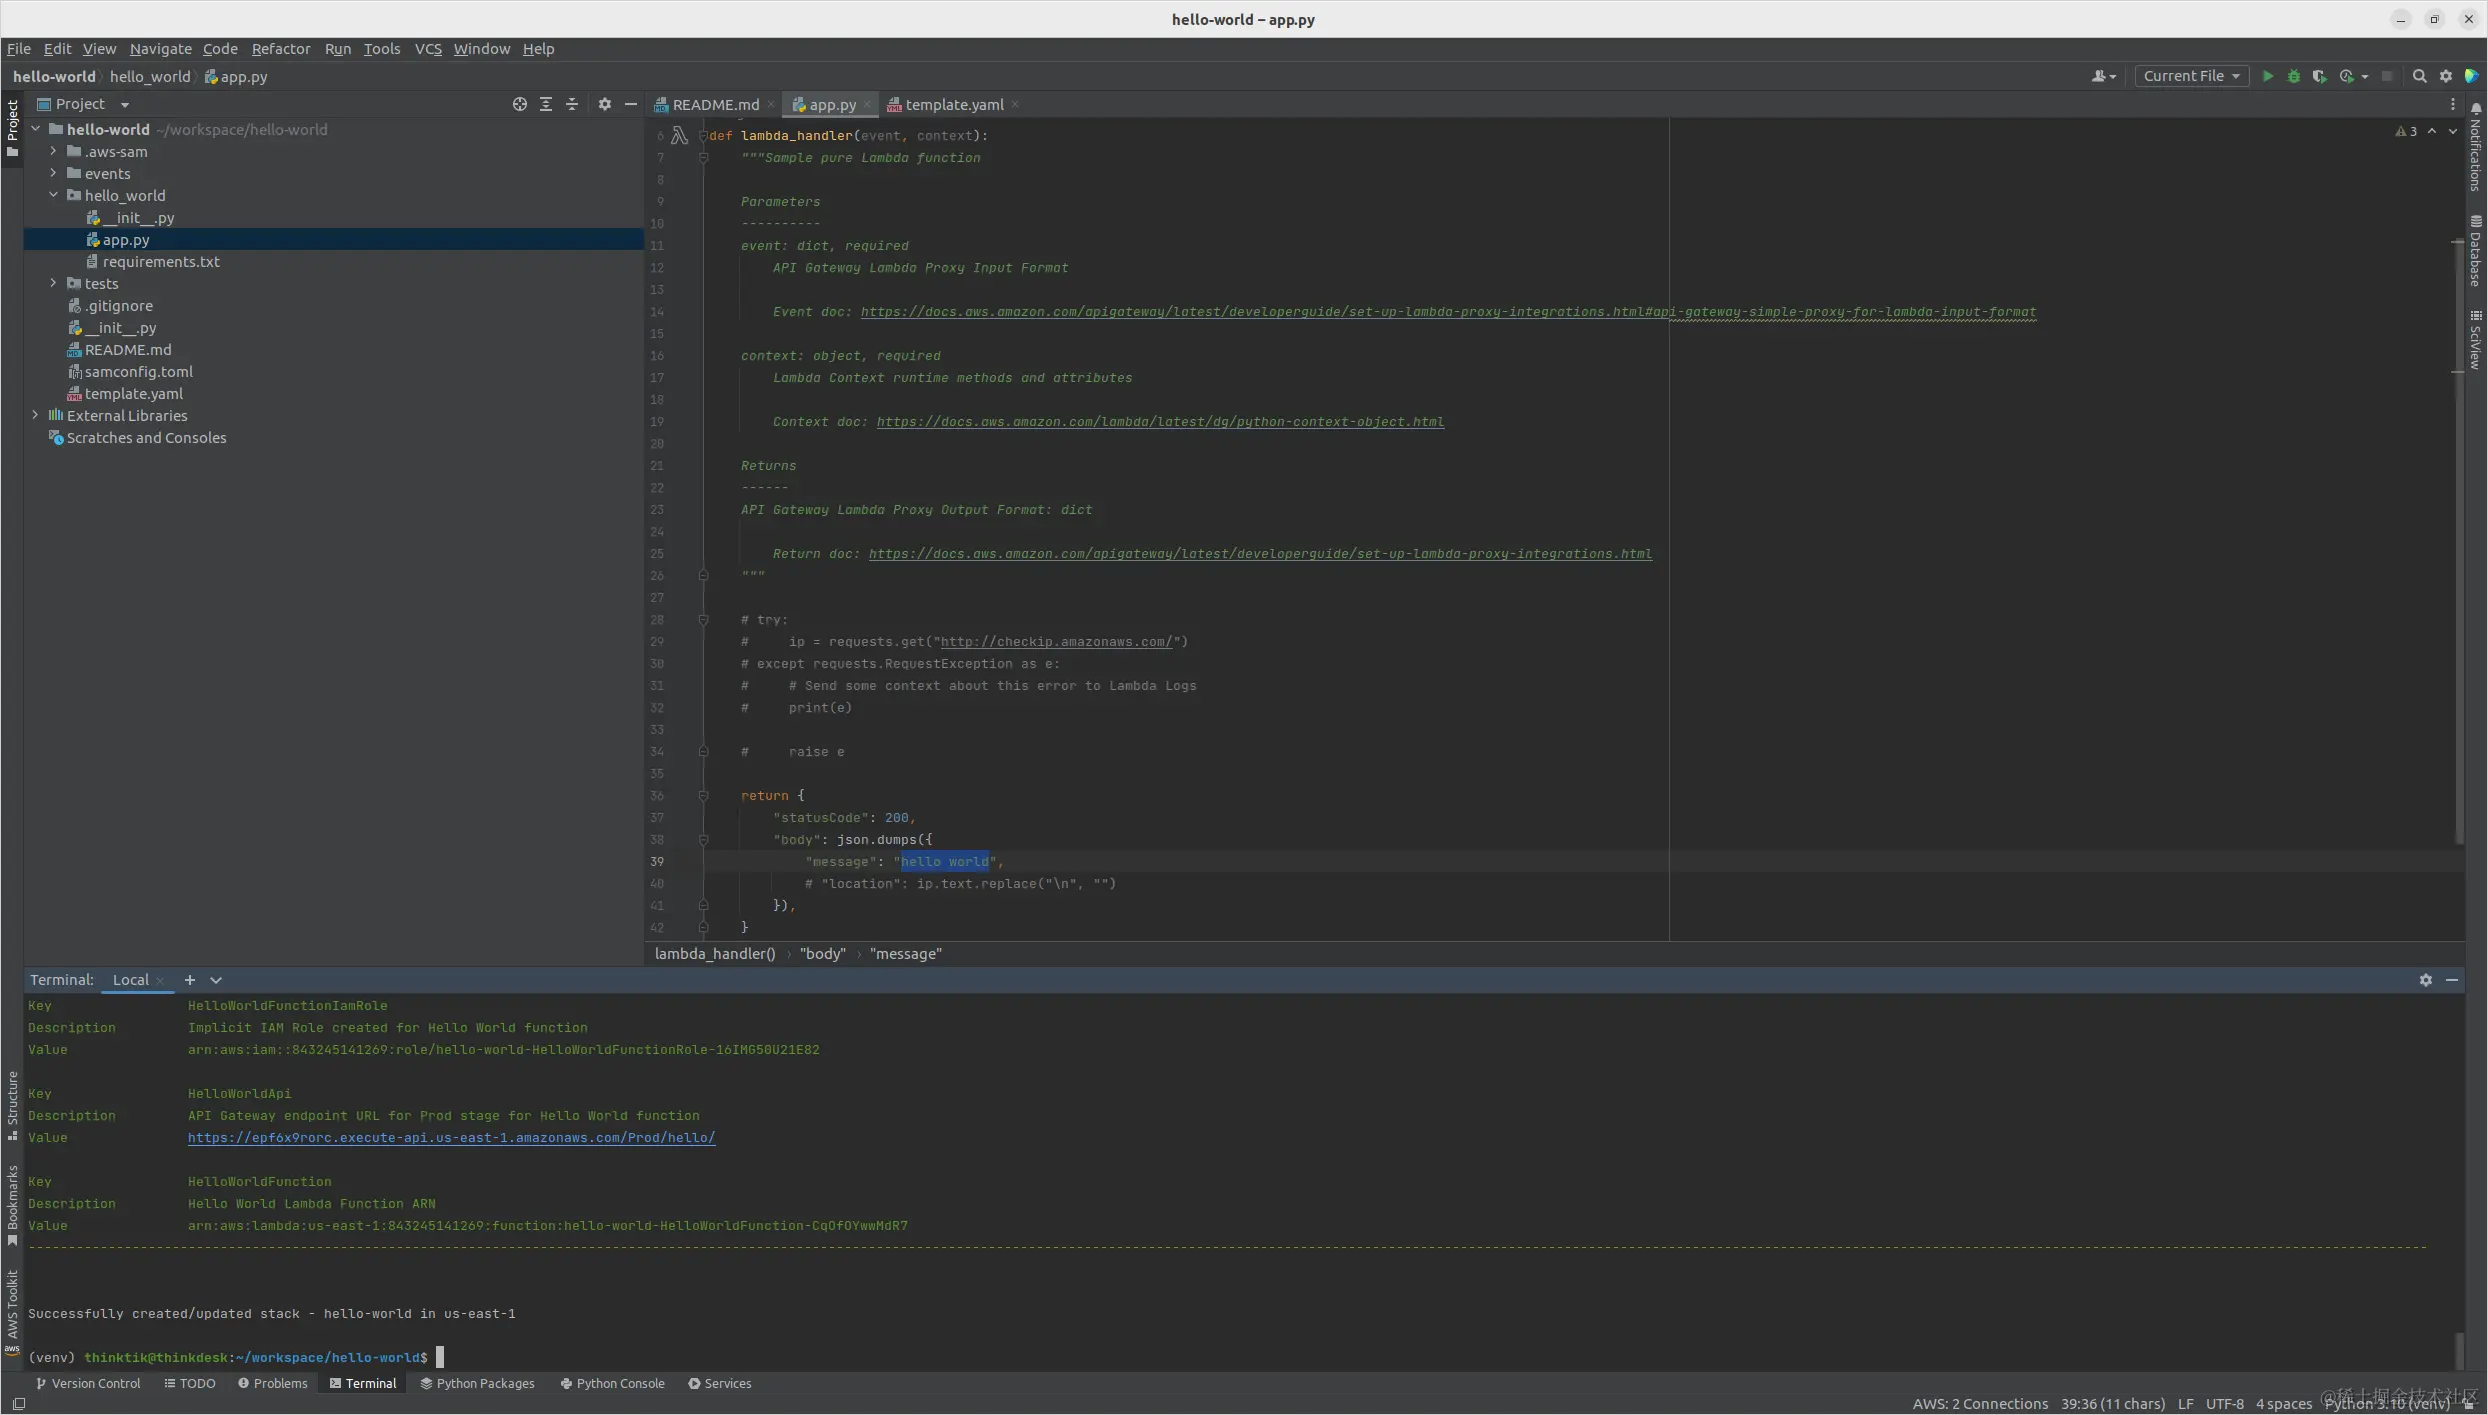Screen dimensions: 2488x1415
Task: Open the API Gateway endpoint URL link
Action: click(451, 1138)
